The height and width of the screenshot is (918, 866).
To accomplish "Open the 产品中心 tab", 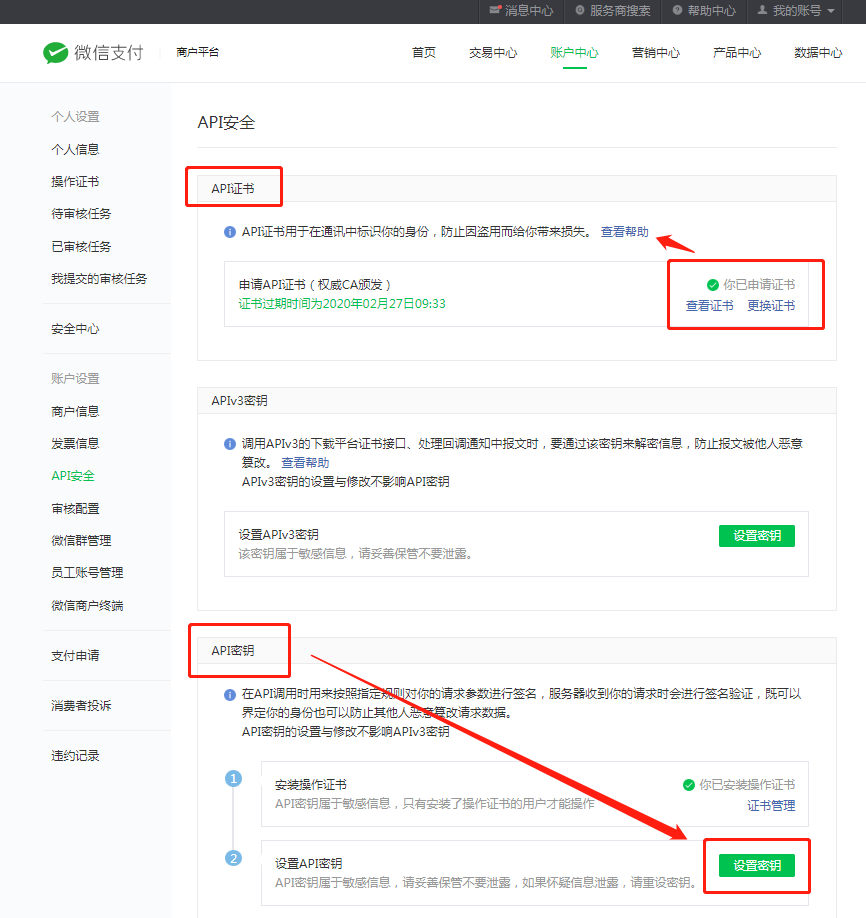I will click(737, 53).
